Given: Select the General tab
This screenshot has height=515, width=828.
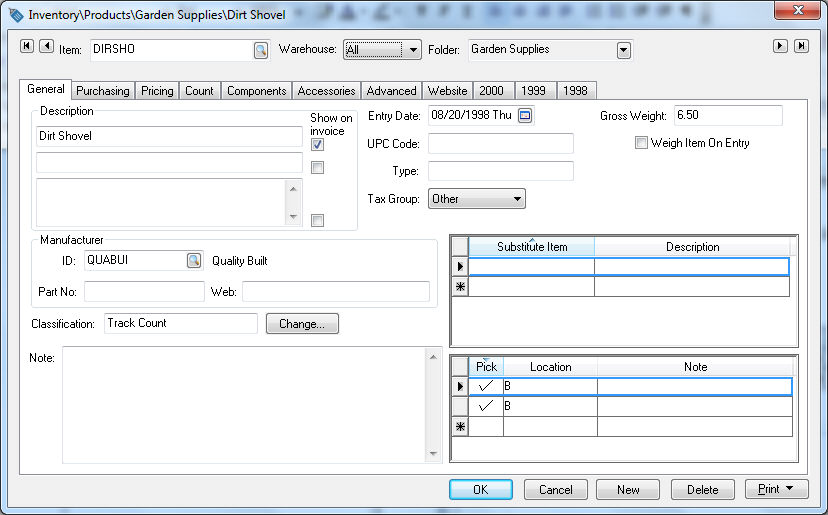Looking at the screenshot, I should [x=46, y=89].
